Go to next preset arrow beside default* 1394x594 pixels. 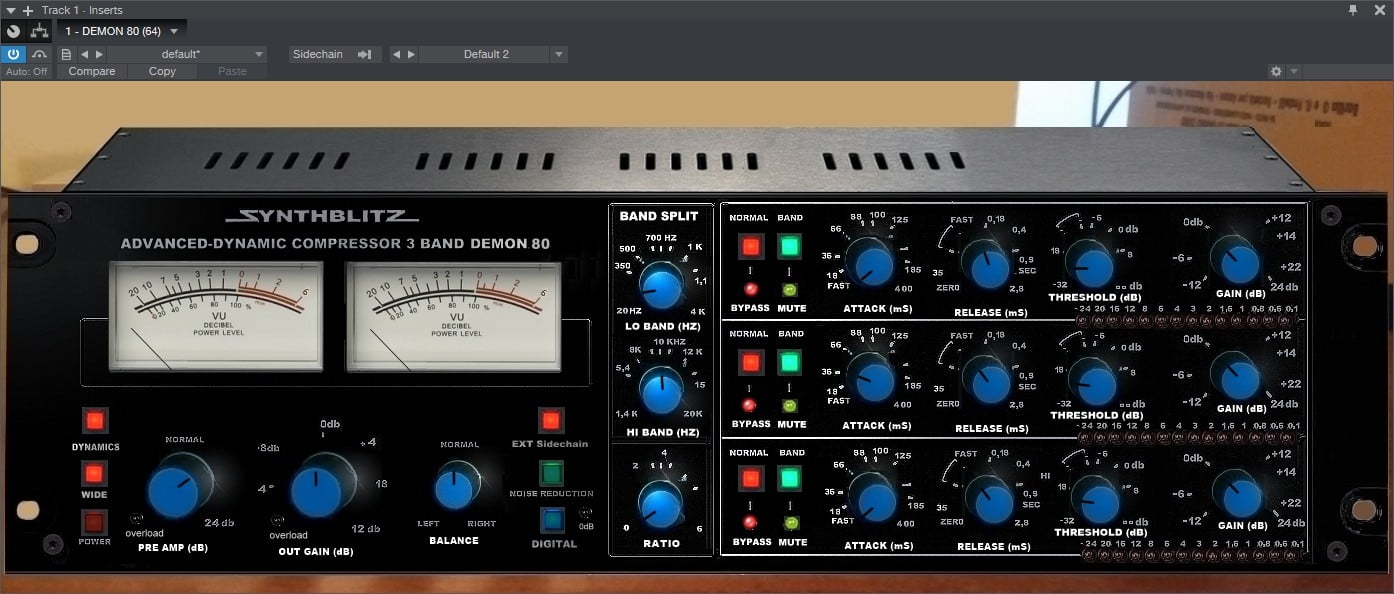click(98, 54)
